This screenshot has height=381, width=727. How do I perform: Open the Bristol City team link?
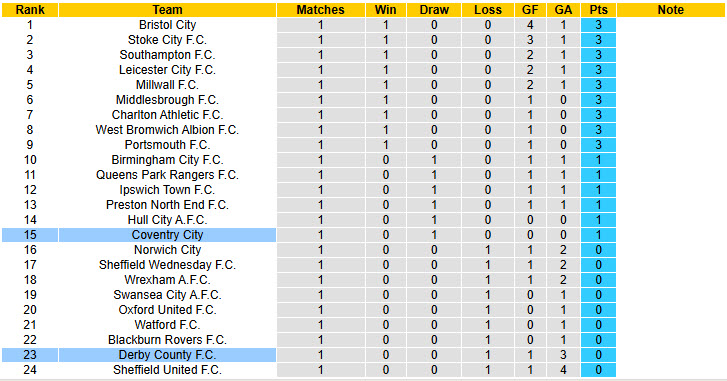(167, 25)
